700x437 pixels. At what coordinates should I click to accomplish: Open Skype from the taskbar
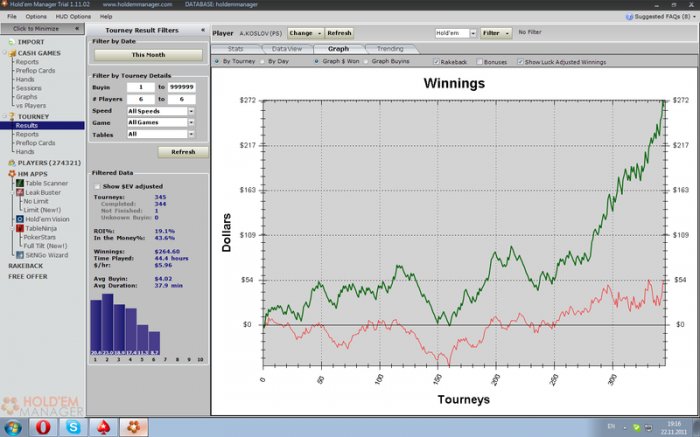pos(74,426)
